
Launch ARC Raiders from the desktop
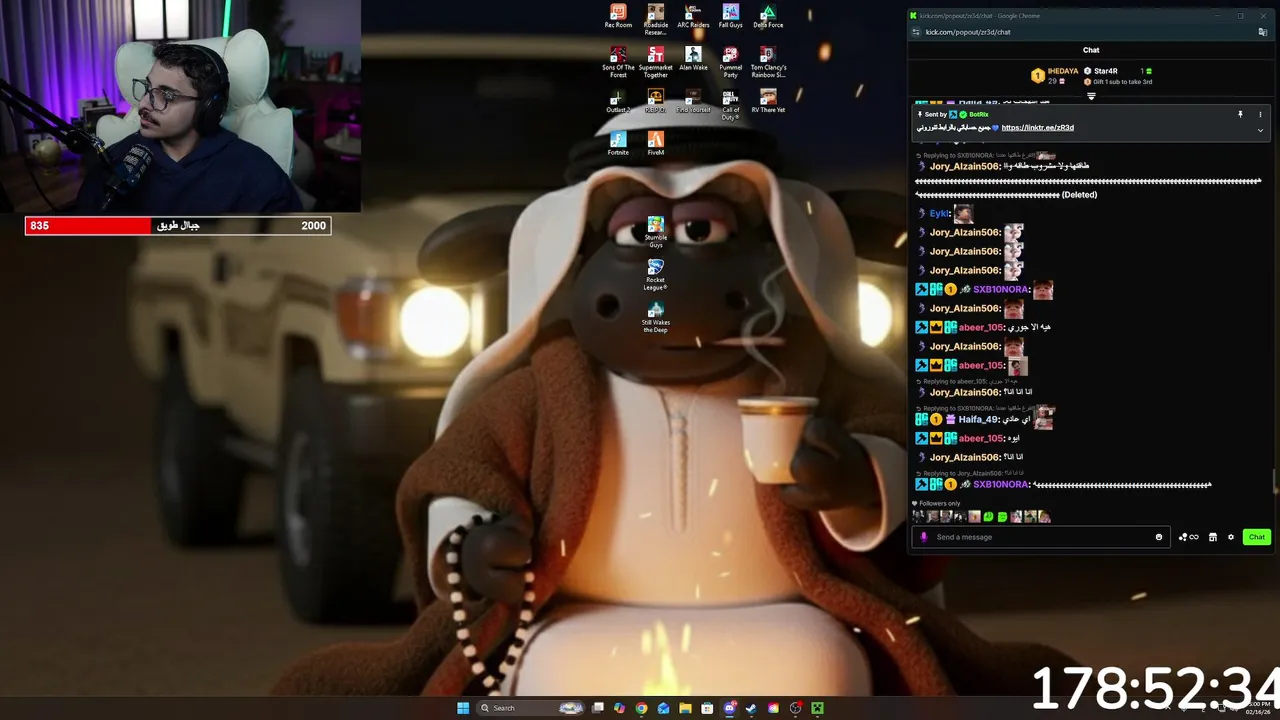coord(693,16)
